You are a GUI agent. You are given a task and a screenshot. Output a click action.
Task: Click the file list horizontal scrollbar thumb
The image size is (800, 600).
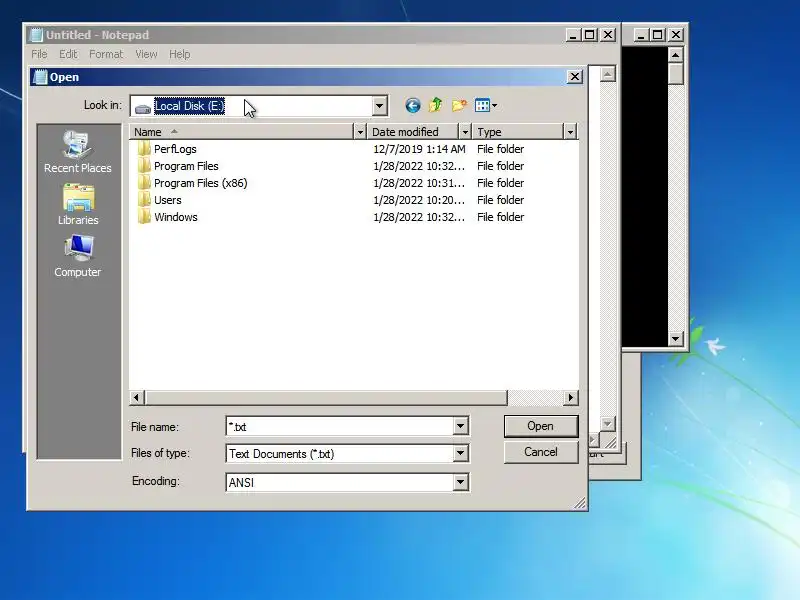tap(326, 397)
